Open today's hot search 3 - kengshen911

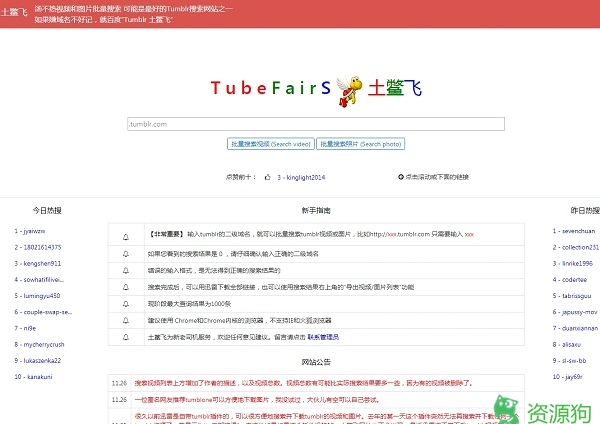tap(38, 263)
